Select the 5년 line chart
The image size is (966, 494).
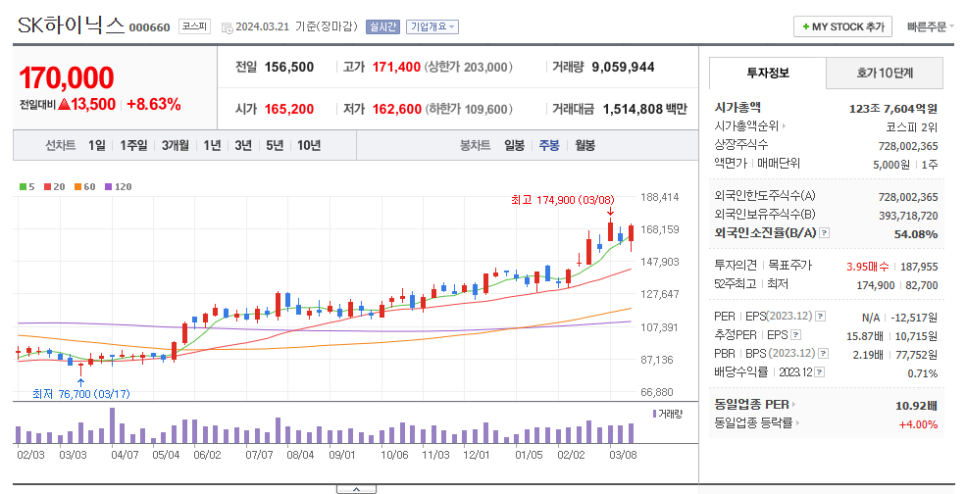(x=275, y=145)
